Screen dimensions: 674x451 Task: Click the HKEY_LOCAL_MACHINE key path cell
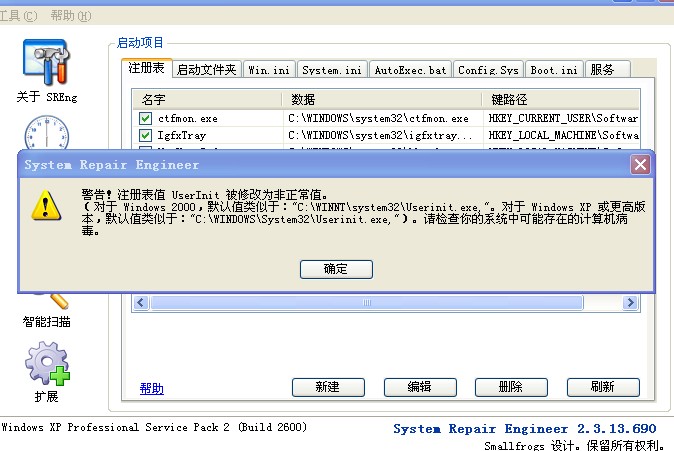point(563,136)
